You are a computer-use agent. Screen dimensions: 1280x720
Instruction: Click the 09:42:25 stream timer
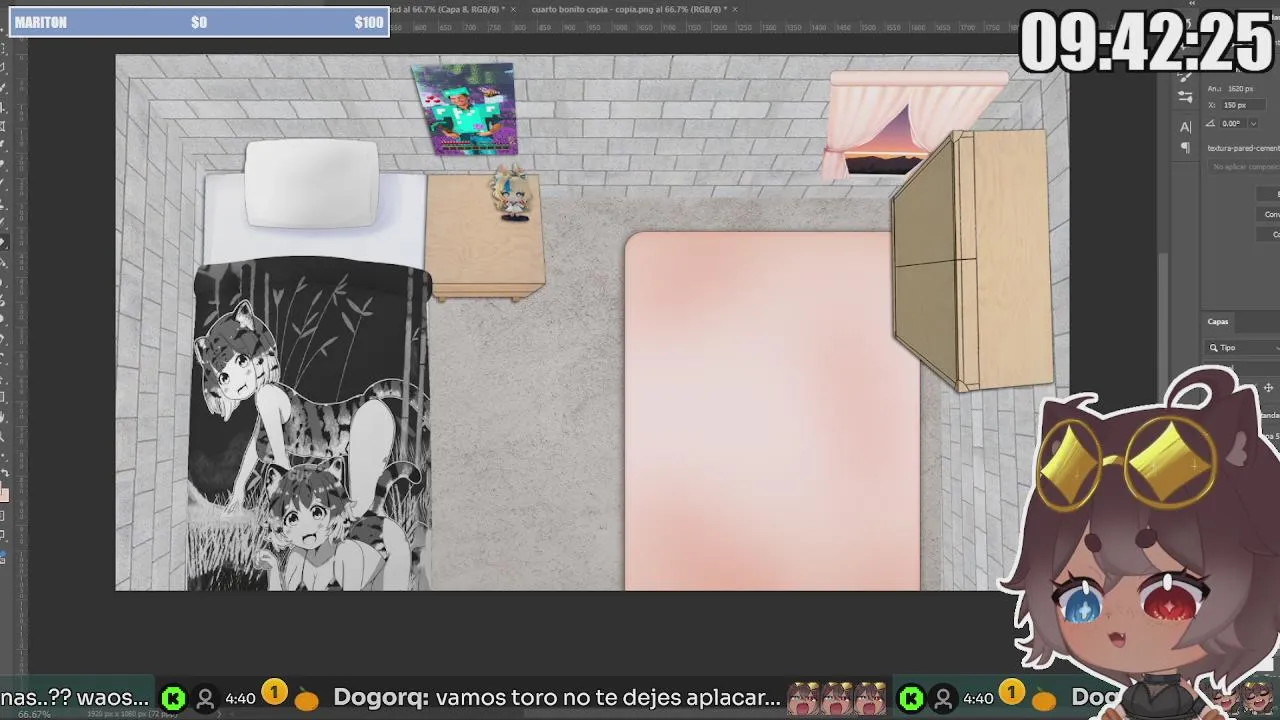(1146, 42)
